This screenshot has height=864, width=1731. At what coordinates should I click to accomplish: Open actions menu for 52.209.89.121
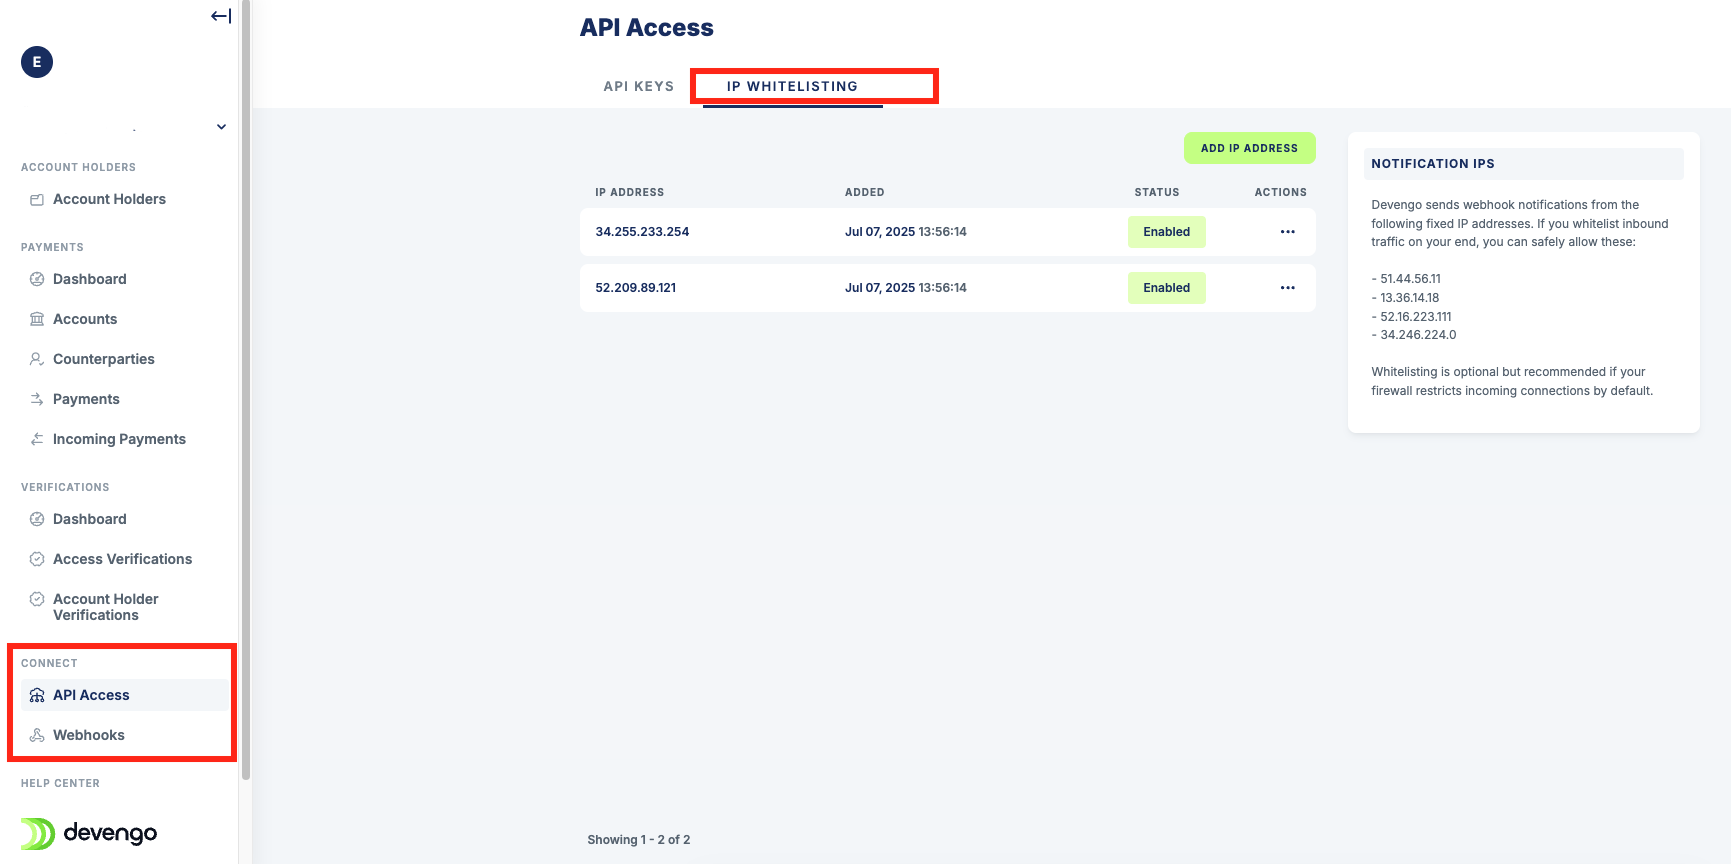point(1287,288)
